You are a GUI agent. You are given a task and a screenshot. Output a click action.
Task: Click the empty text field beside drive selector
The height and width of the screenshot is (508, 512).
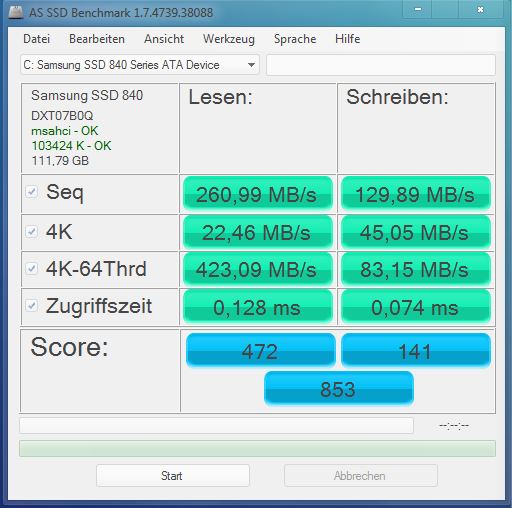(381, 65)
